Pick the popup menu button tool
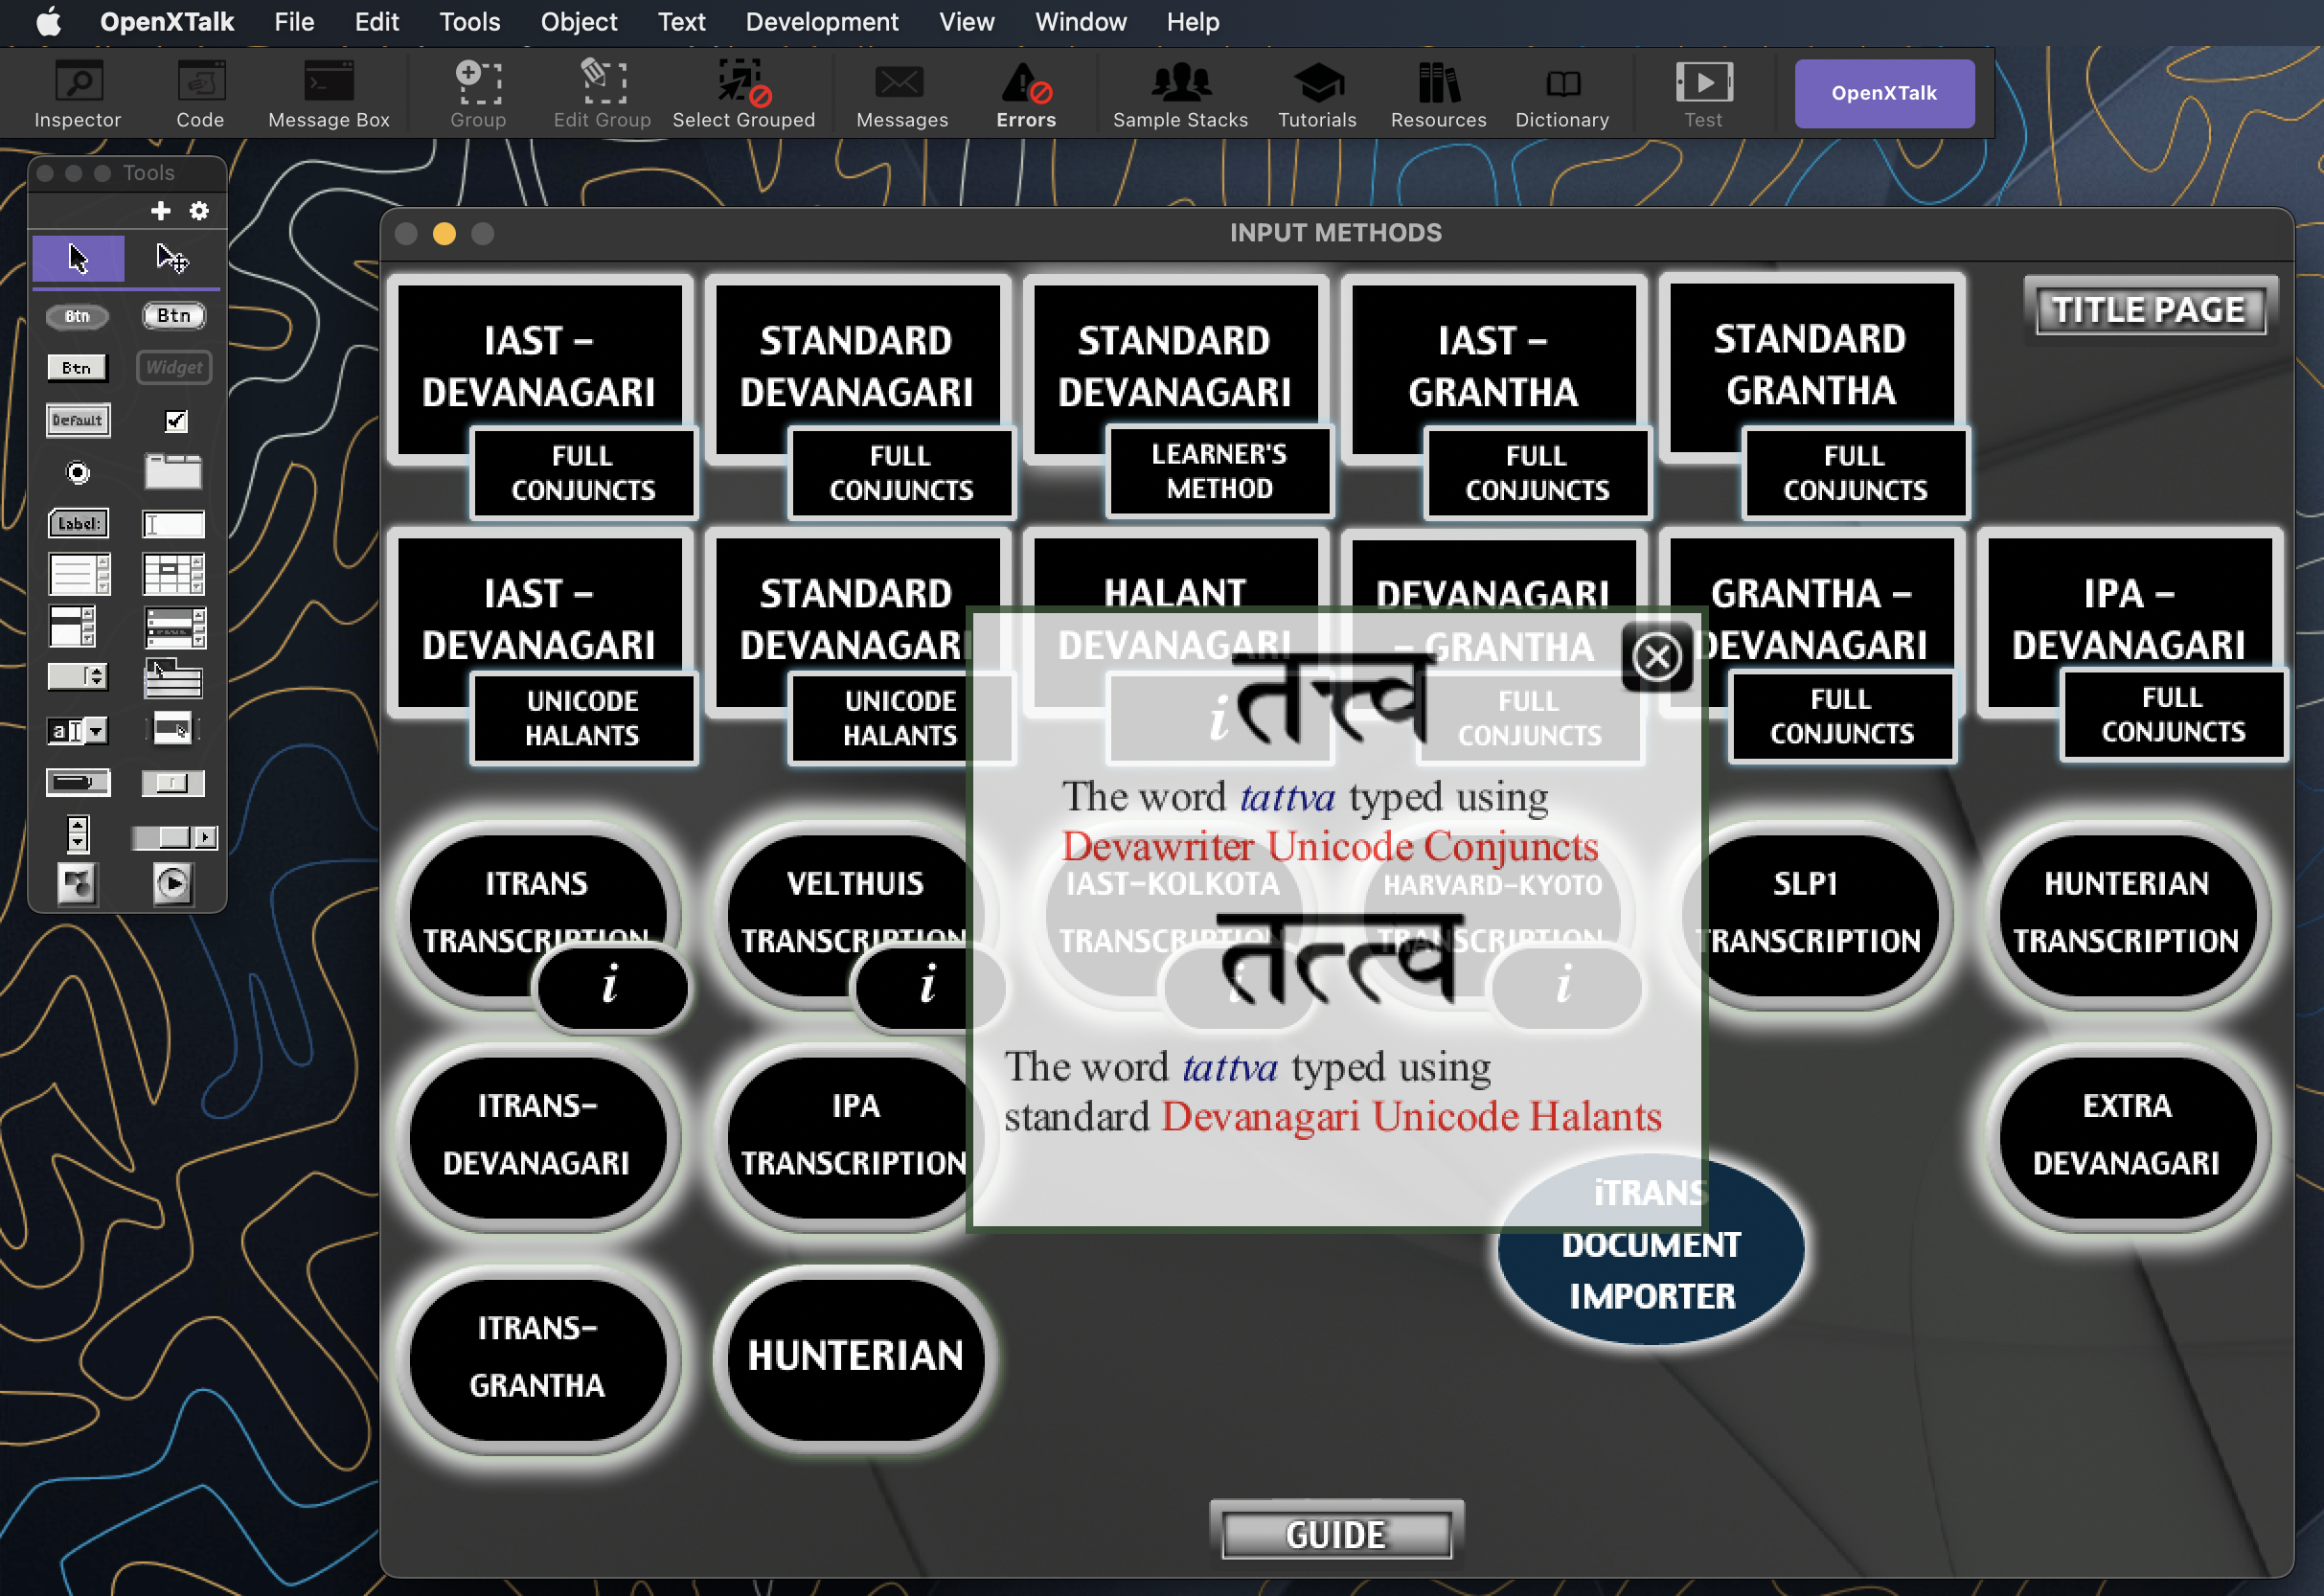Viewport: 2324px width, 1596px height. point(173,728)
